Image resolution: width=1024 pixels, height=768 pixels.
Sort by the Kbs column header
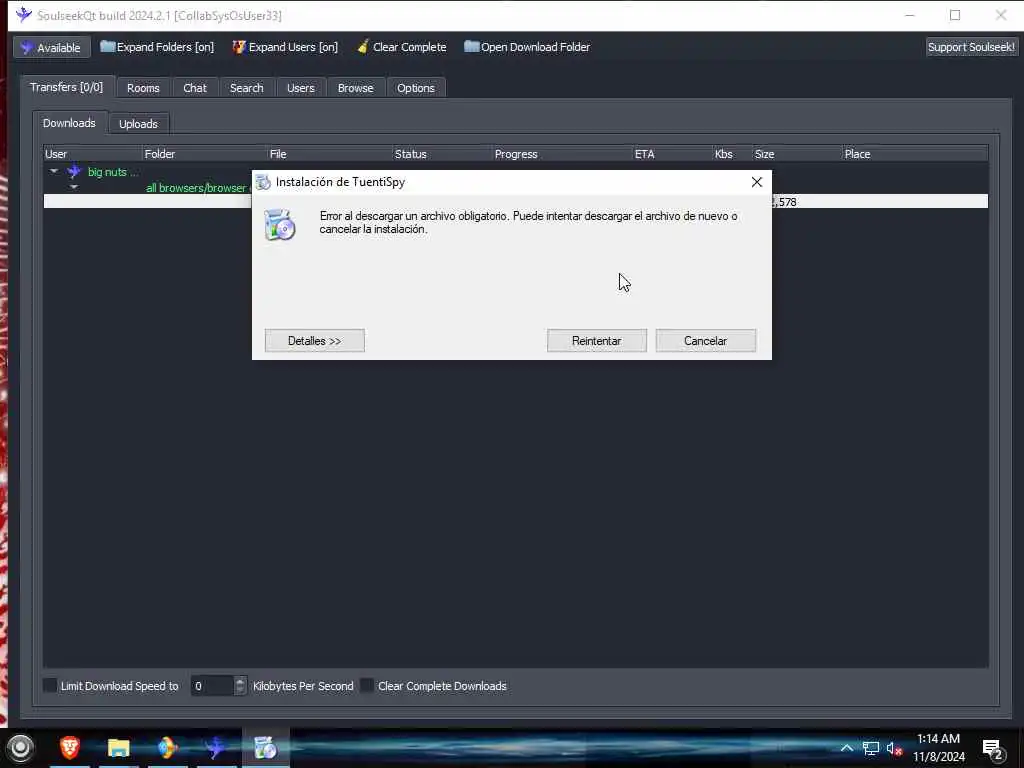732,154
